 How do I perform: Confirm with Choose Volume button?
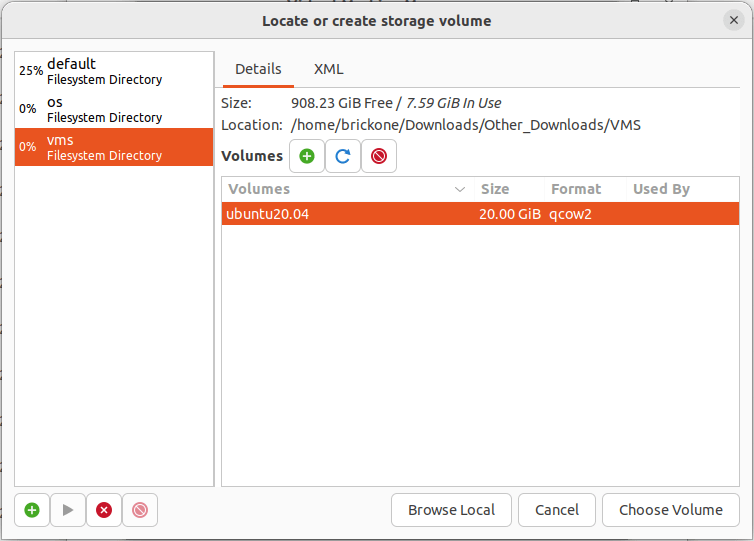tap(670, 510)
